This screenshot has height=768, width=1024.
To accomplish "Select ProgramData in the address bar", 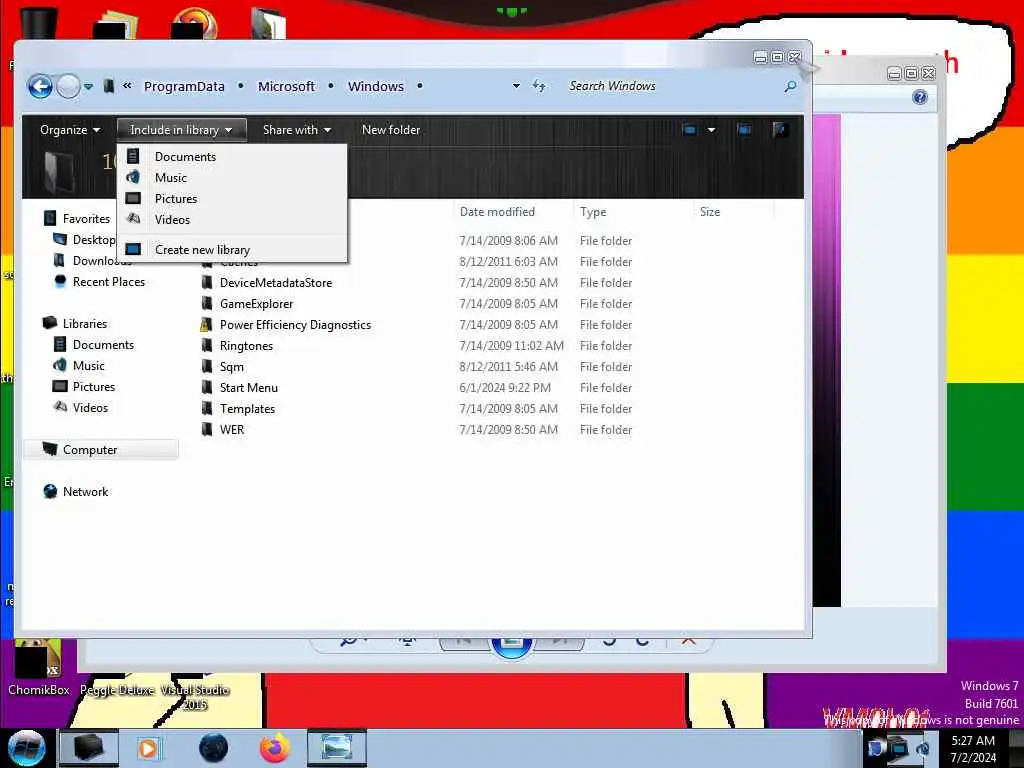I will pos(184,86).
